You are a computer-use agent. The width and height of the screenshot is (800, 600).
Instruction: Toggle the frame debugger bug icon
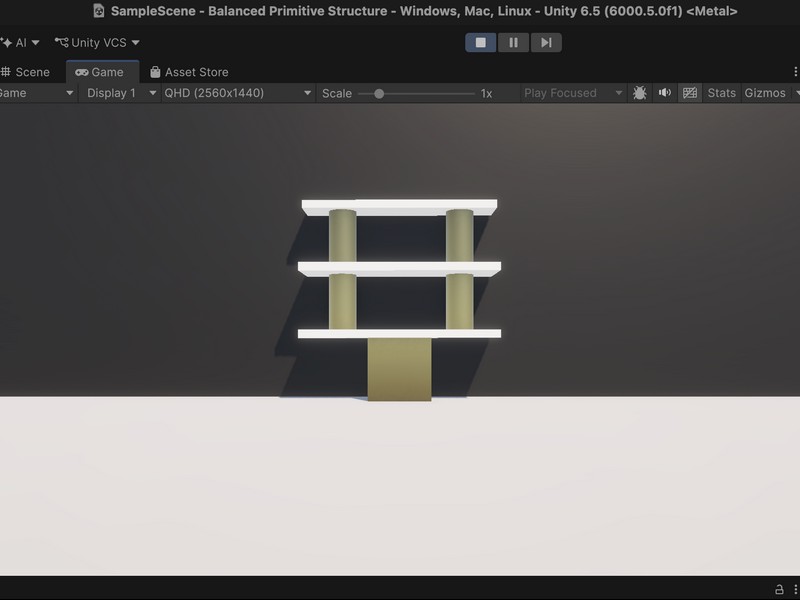[x=639, y=93]
